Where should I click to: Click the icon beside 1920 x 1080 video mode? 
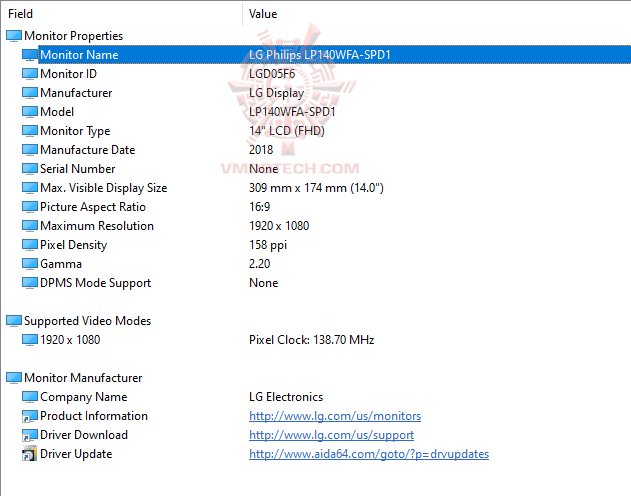coord(30,340)
